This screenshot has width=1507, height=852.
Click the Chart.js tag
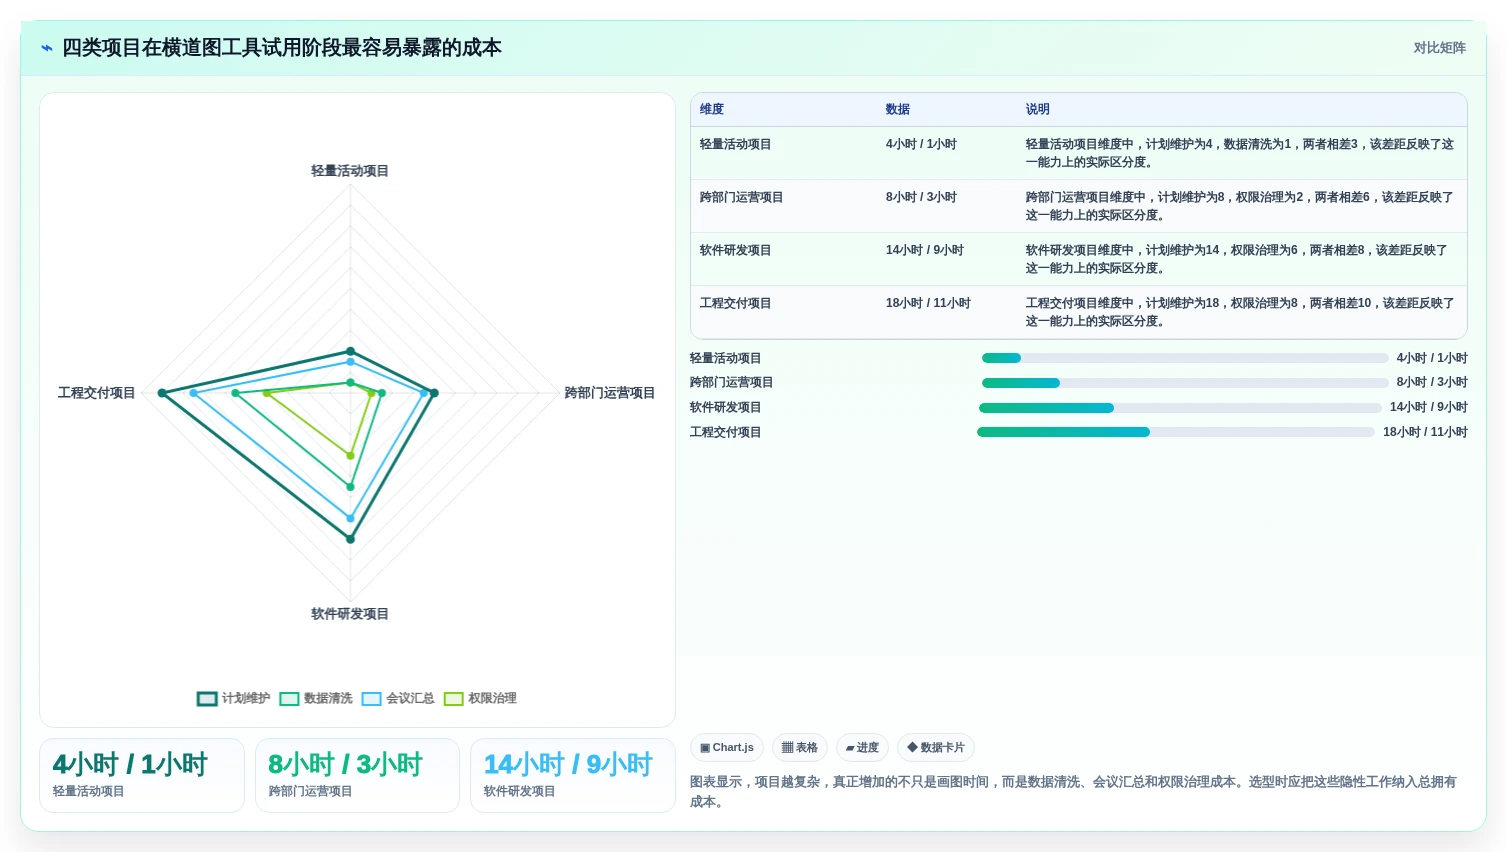727,748
